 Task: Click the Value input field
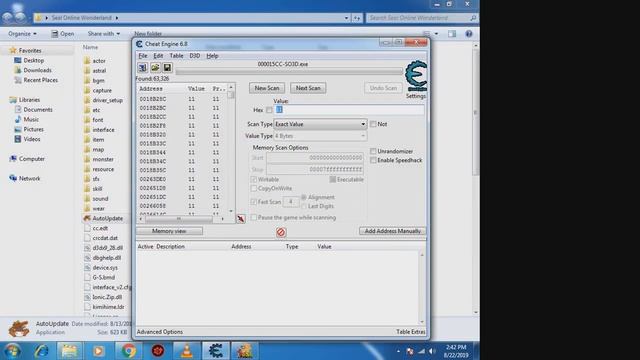[x=349, y=110]
